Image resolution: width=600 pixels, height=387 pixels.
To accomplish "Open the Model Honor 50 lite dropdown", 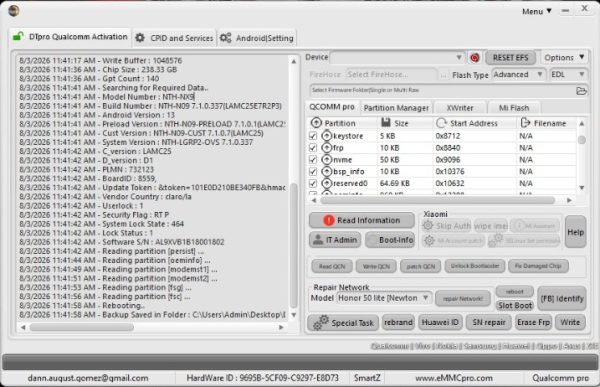I will pyautogui.click(x=384, y=298).
